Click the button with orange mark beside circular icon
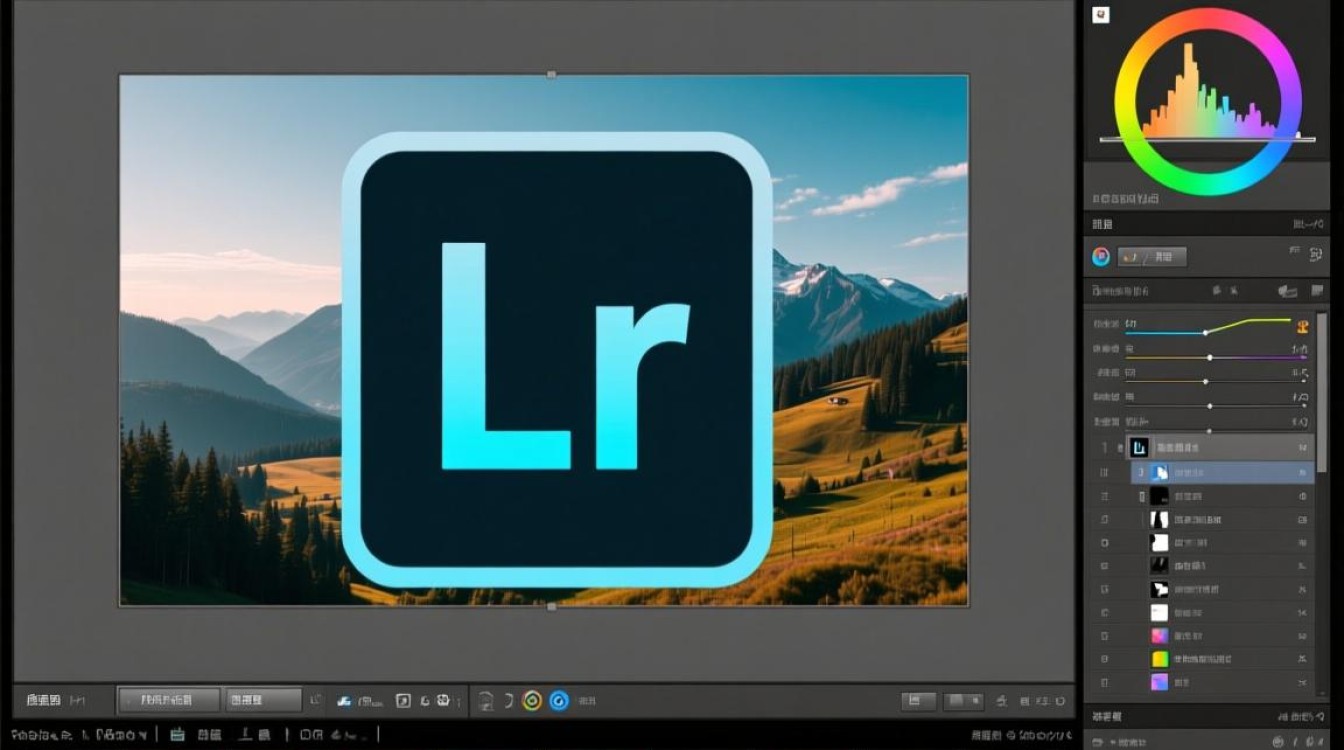 (x=1152, y=257)
